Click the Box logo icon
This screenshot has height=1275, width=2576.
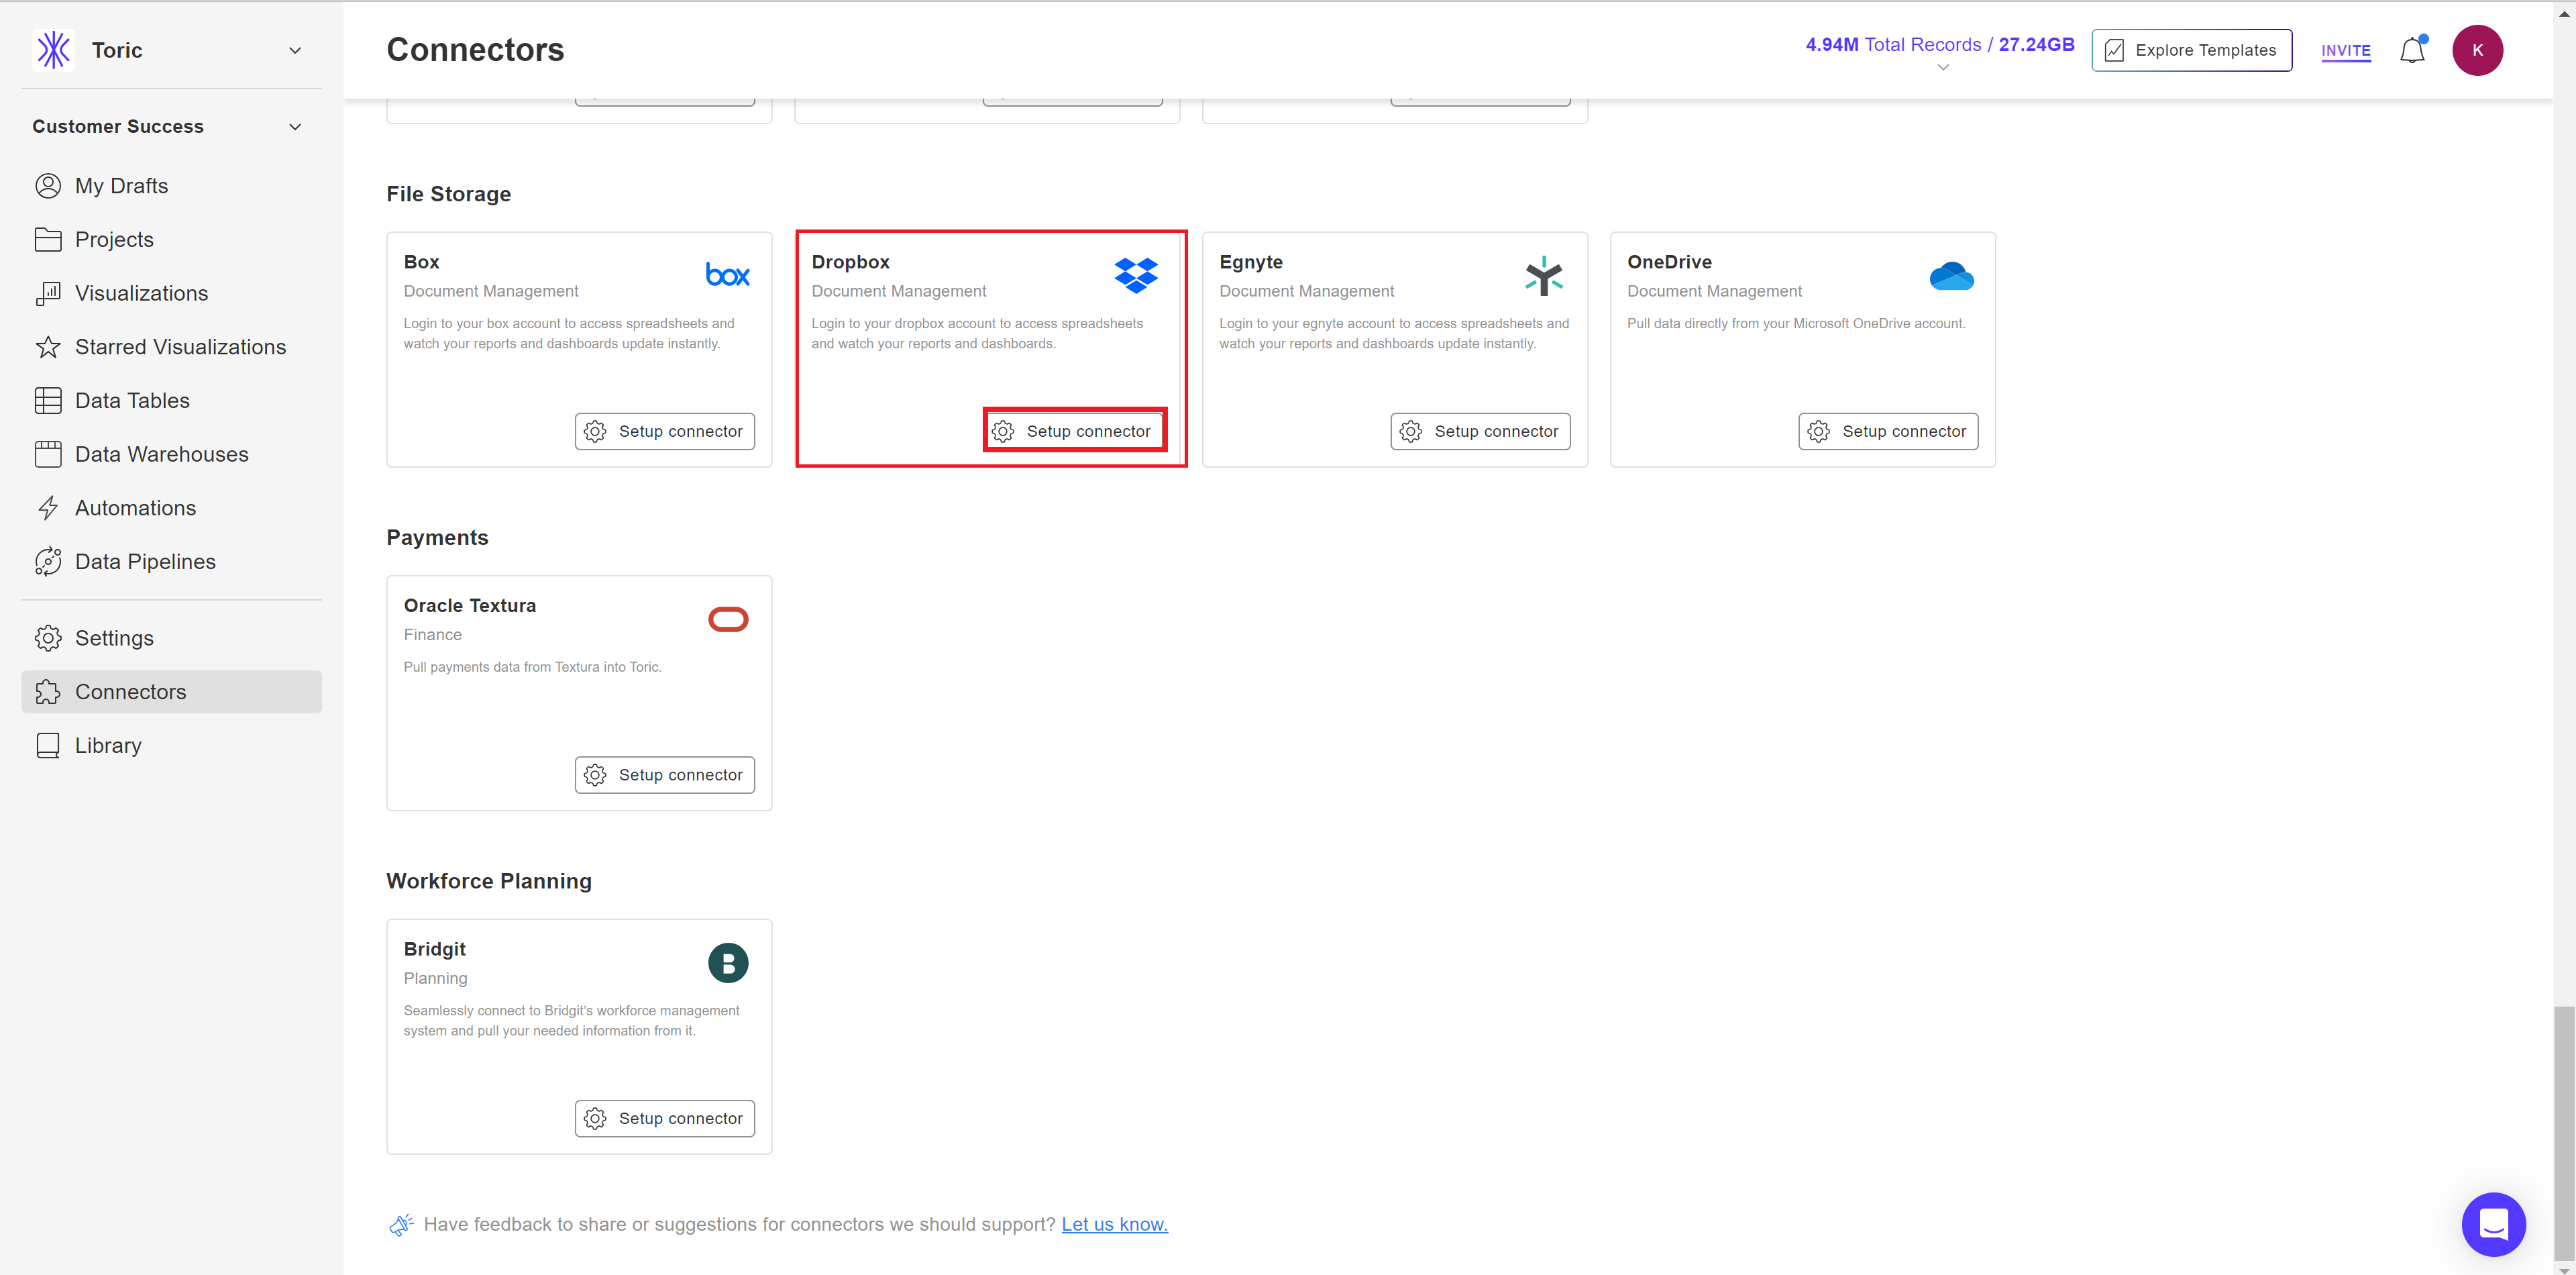(x=728, y=275)
